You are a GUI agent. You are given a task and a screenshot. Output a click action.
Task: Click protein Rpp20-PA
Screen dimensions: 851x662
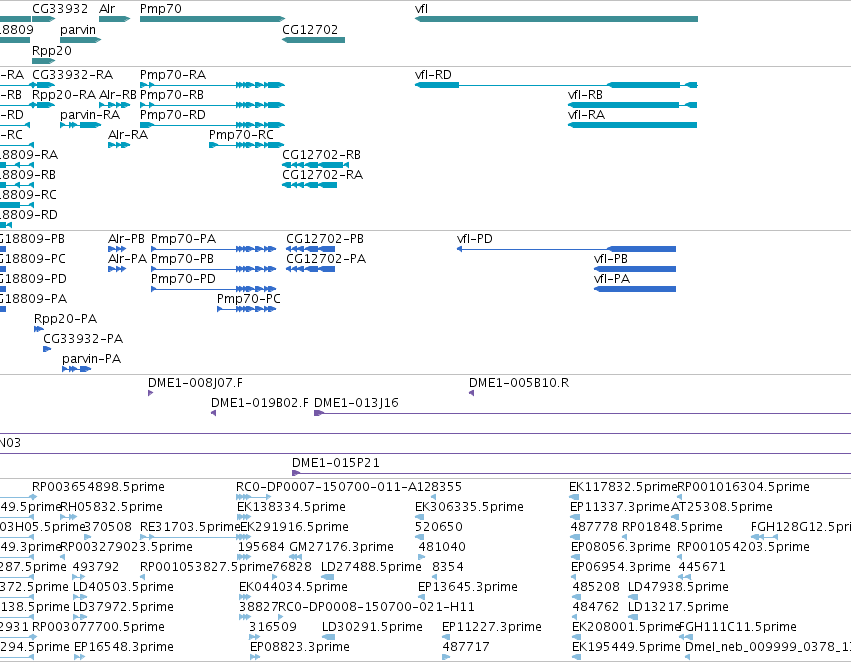(x=39, y=329)
